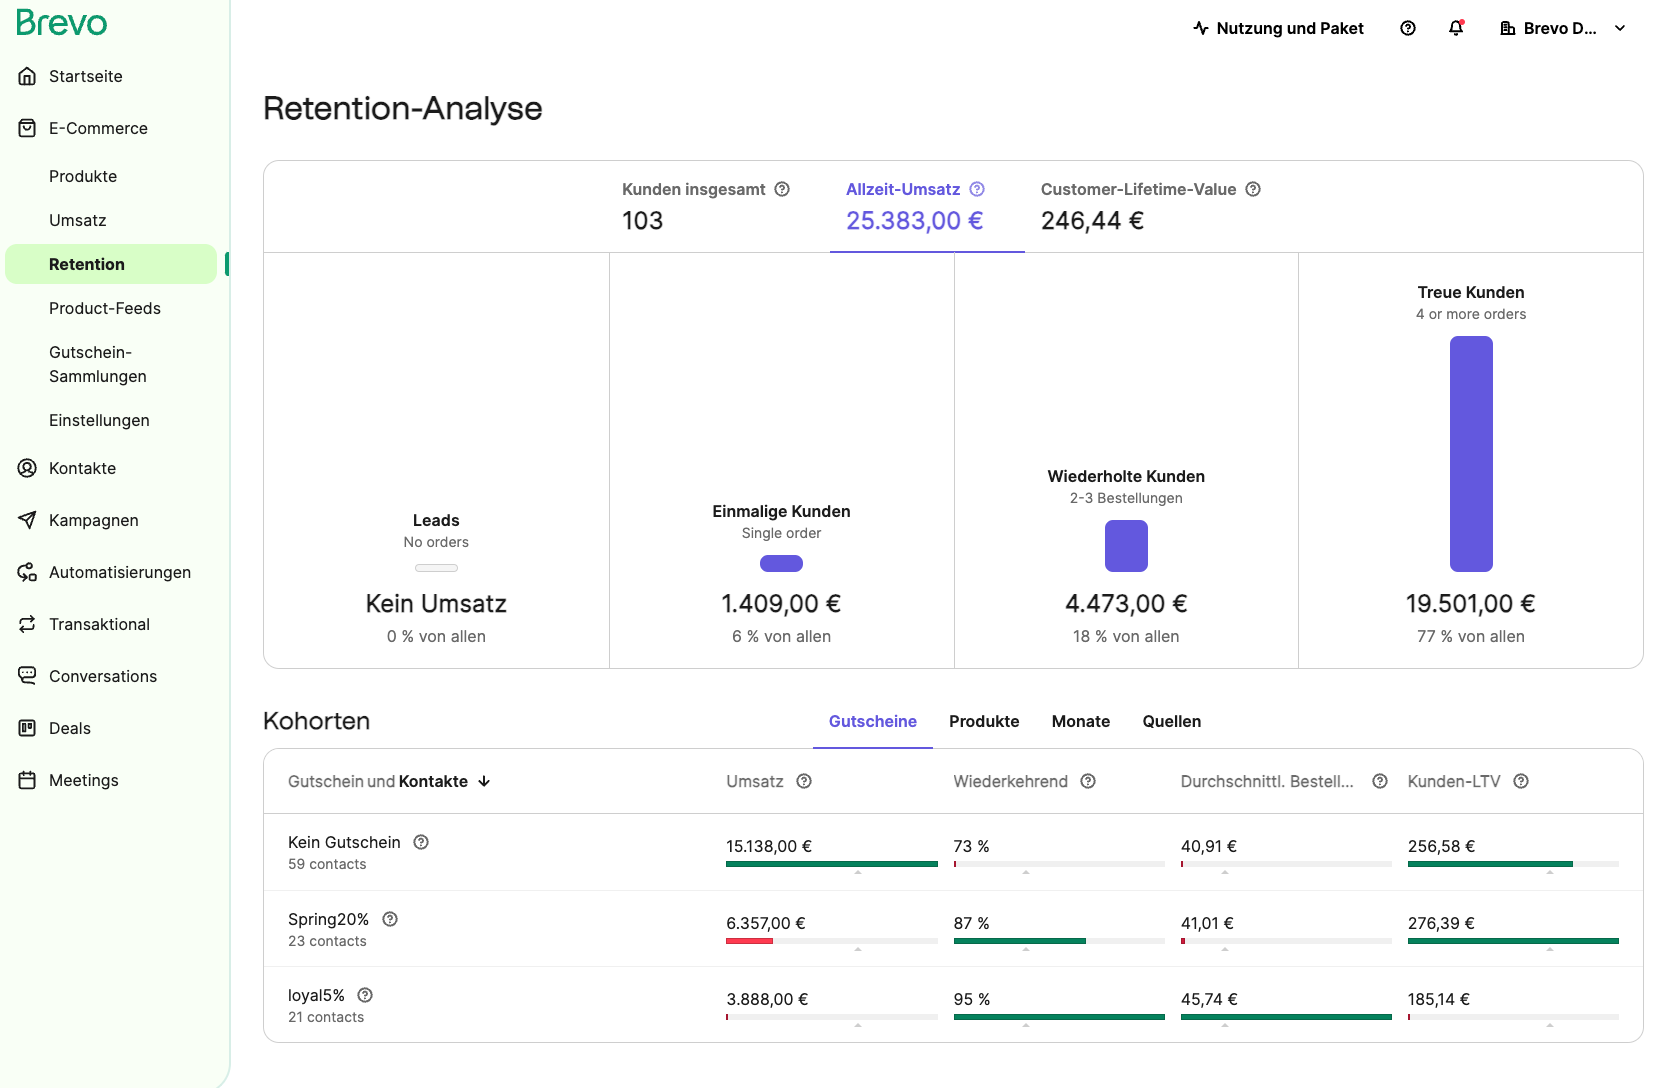Click the building icon next to Brevo D...
This screenshot has height=1088, width=1670.
(1508, 28)
